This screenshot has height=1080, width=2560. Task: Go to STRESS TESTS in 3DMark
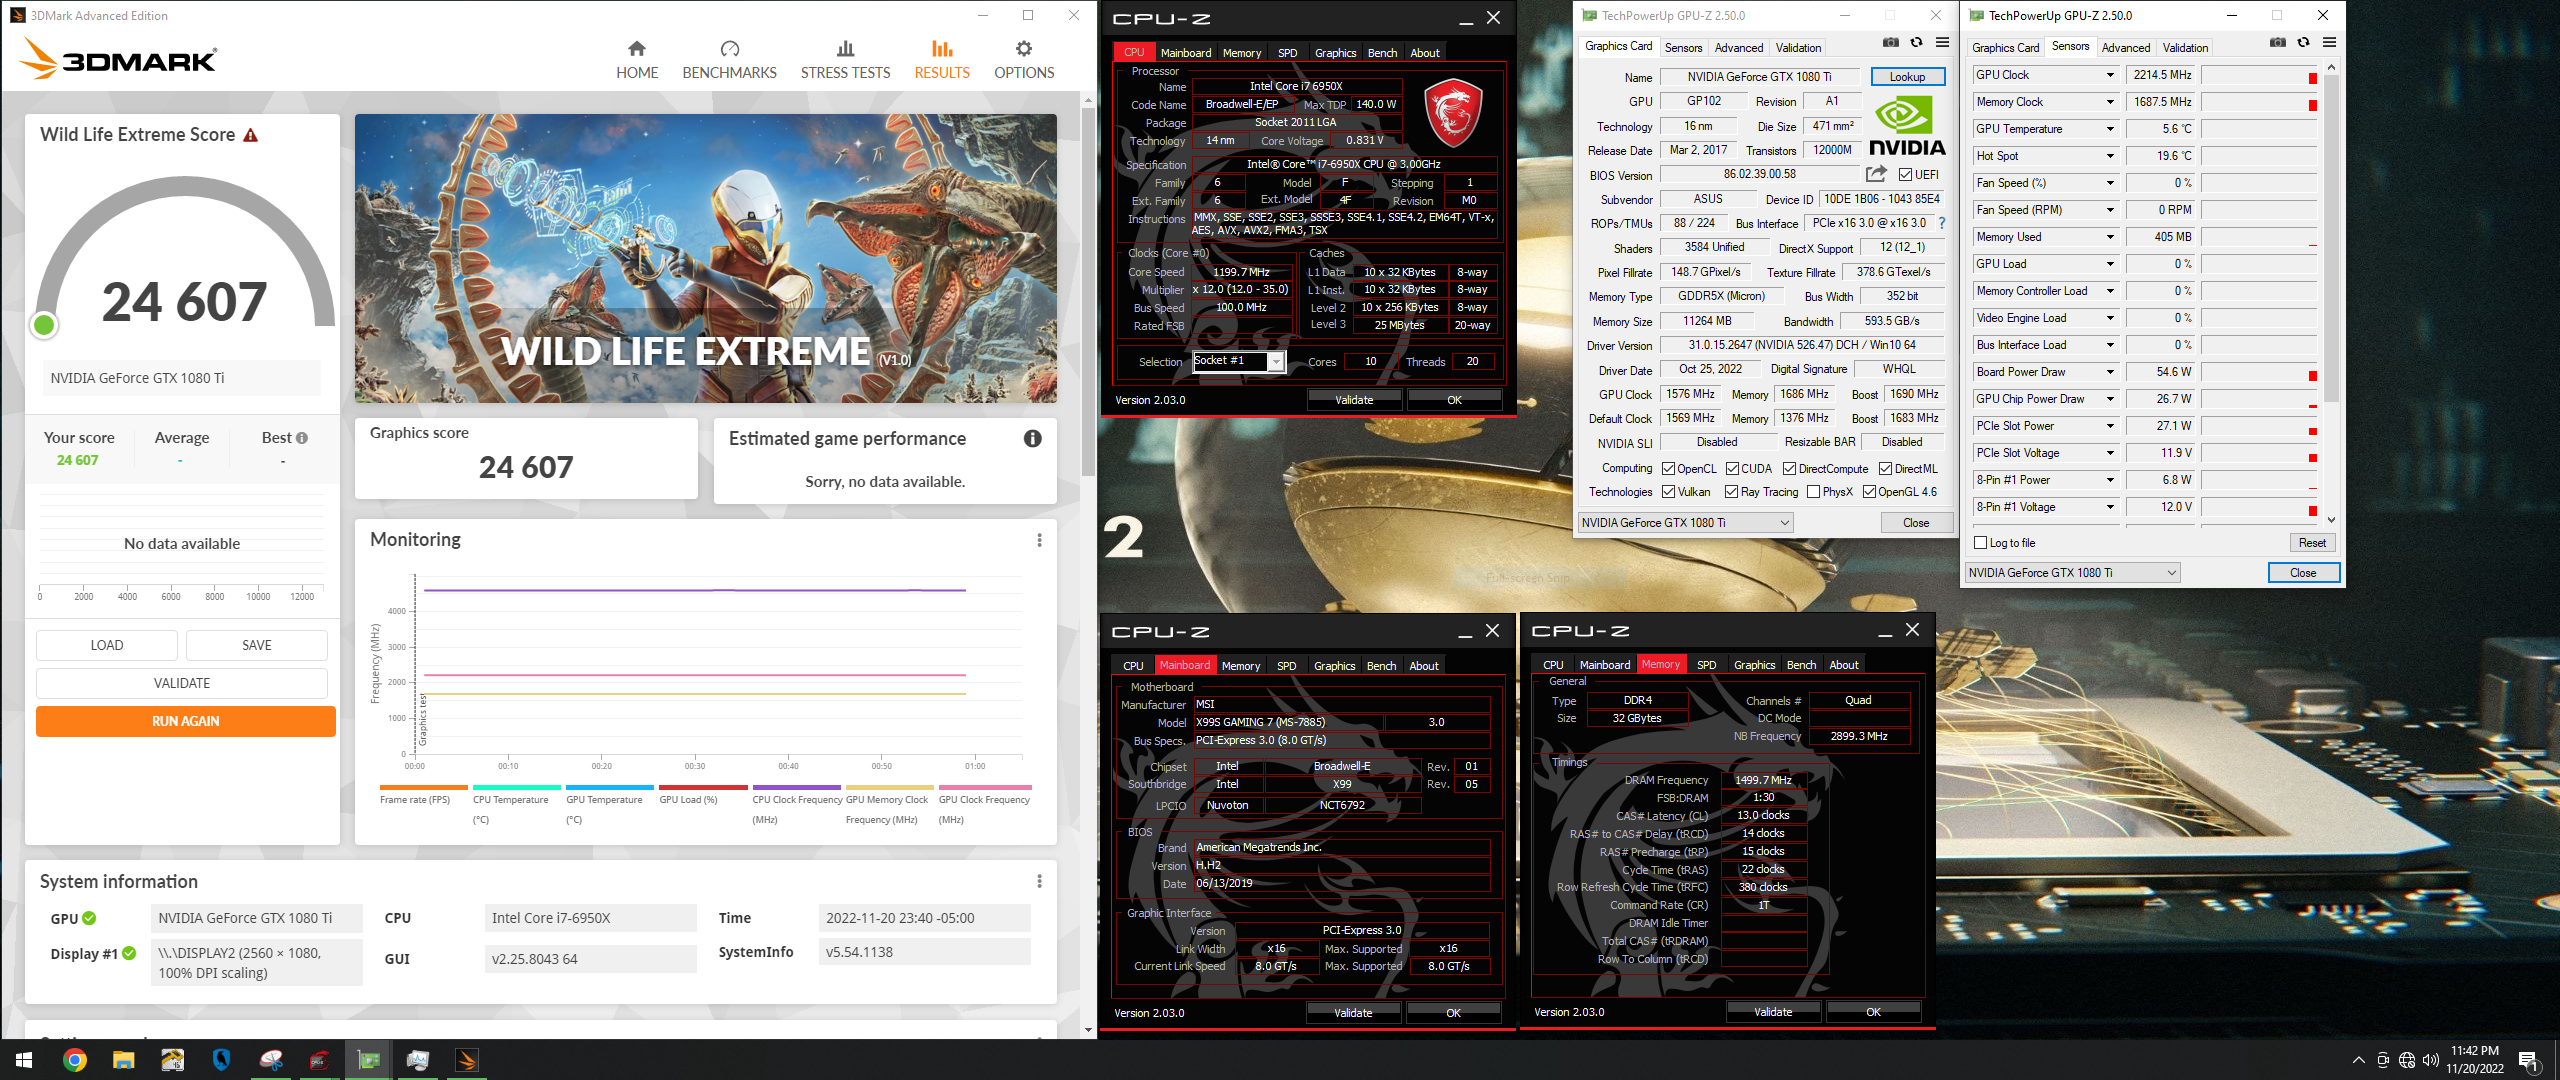(845, 60)
